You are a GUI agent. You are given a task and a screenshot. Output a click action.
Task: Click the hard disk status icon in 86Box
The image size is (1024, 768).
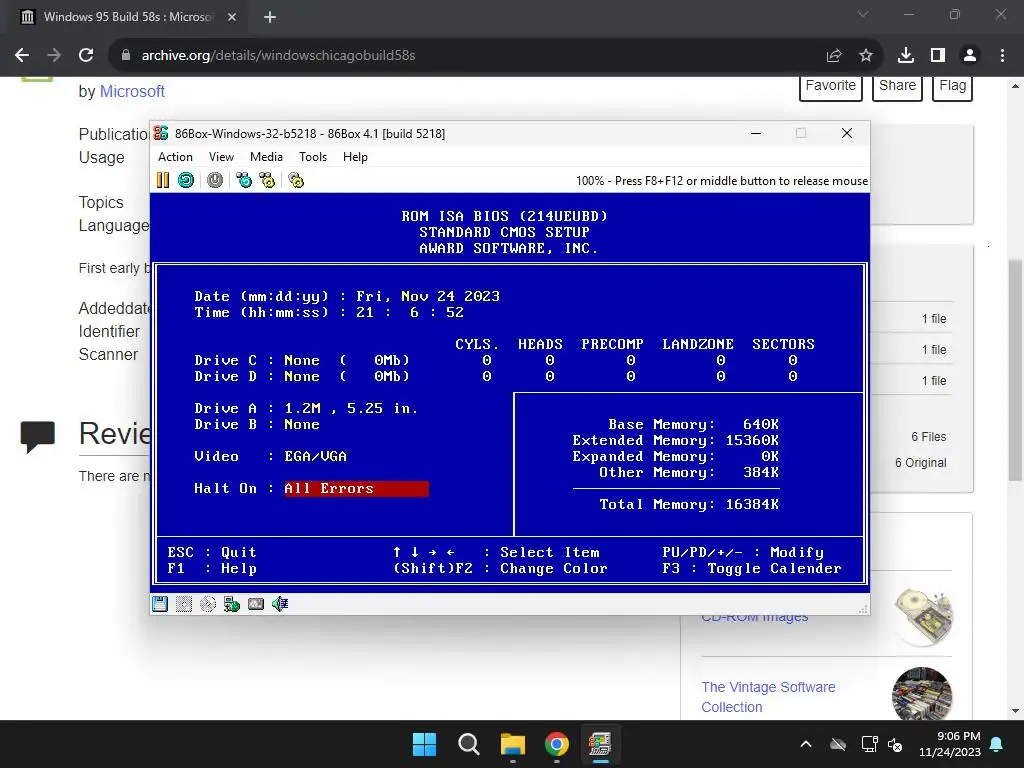256,604
